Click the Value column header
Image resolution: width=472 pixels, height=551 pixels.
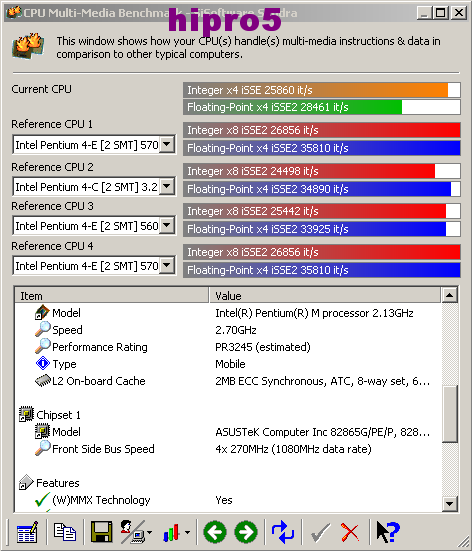[x=325, y=295]
